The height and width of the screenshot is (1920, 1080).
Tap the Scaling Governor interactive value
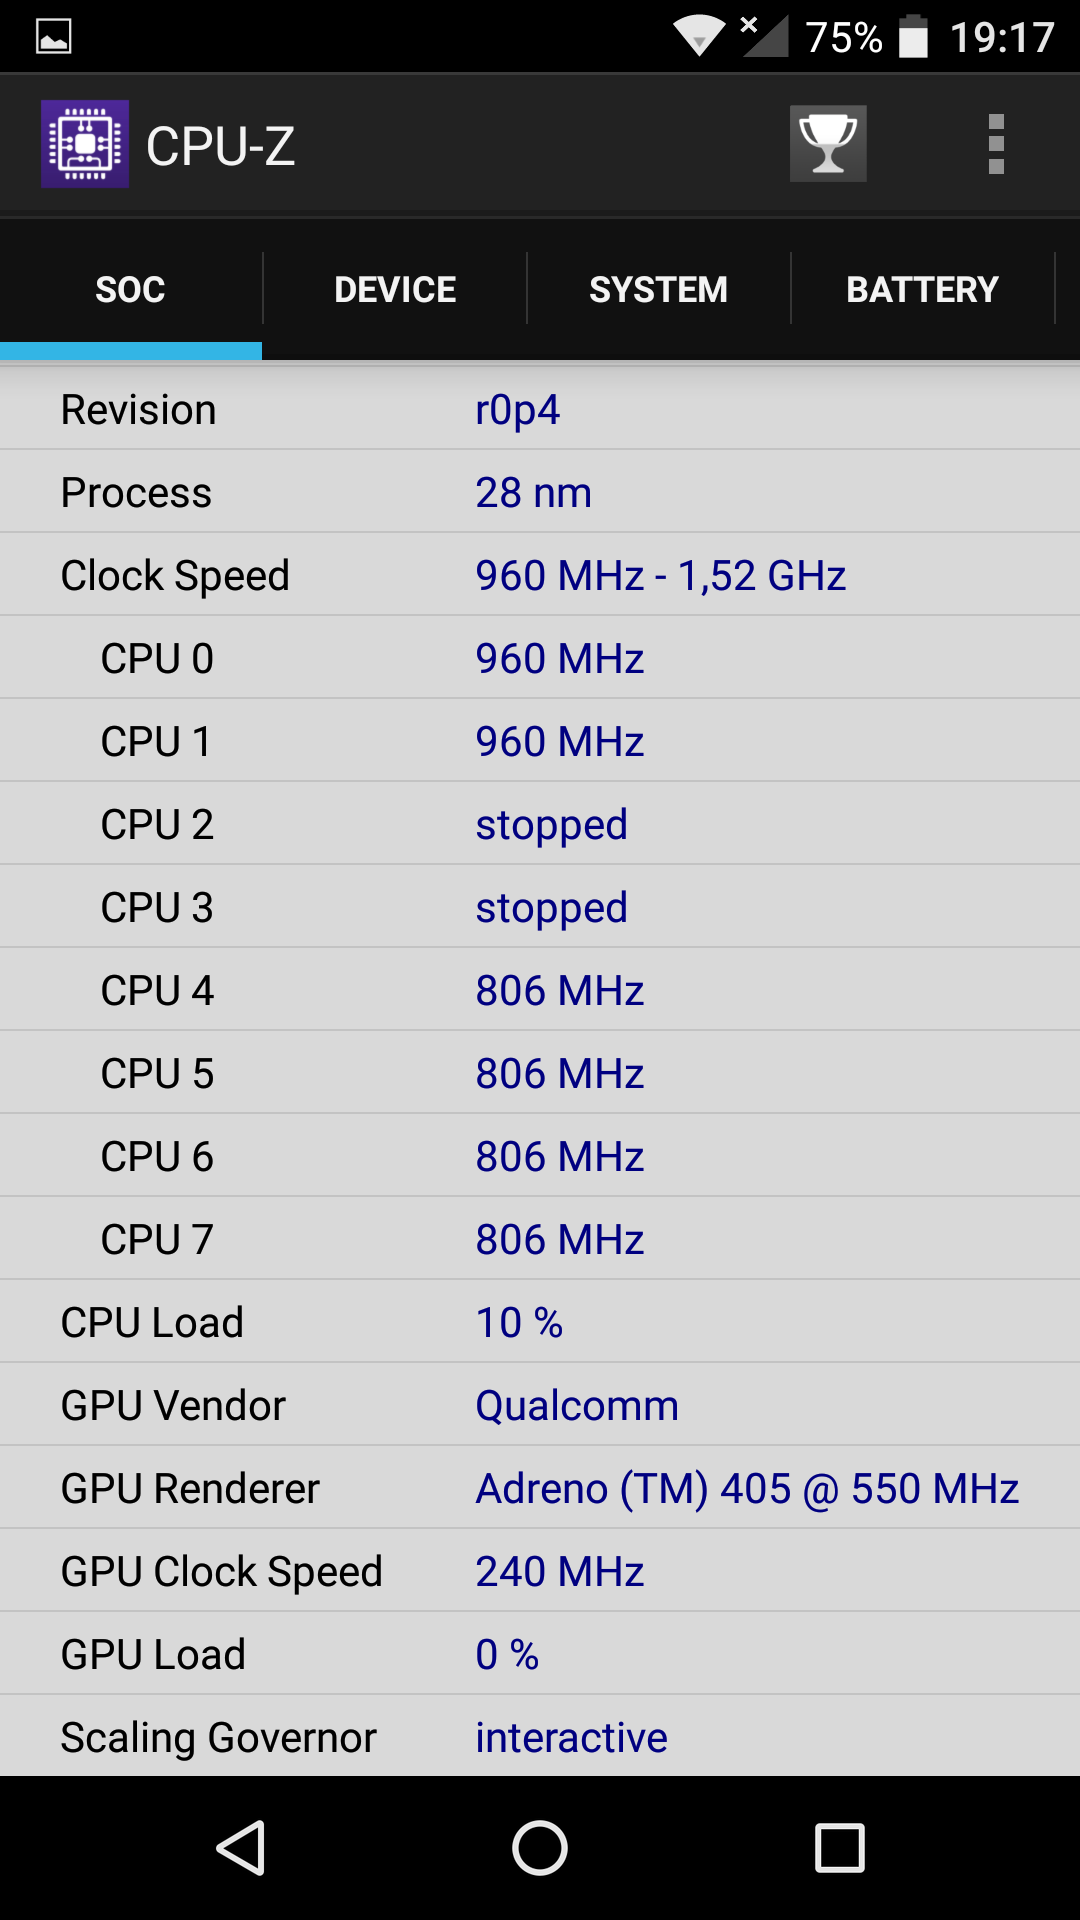coord(571,1738)
